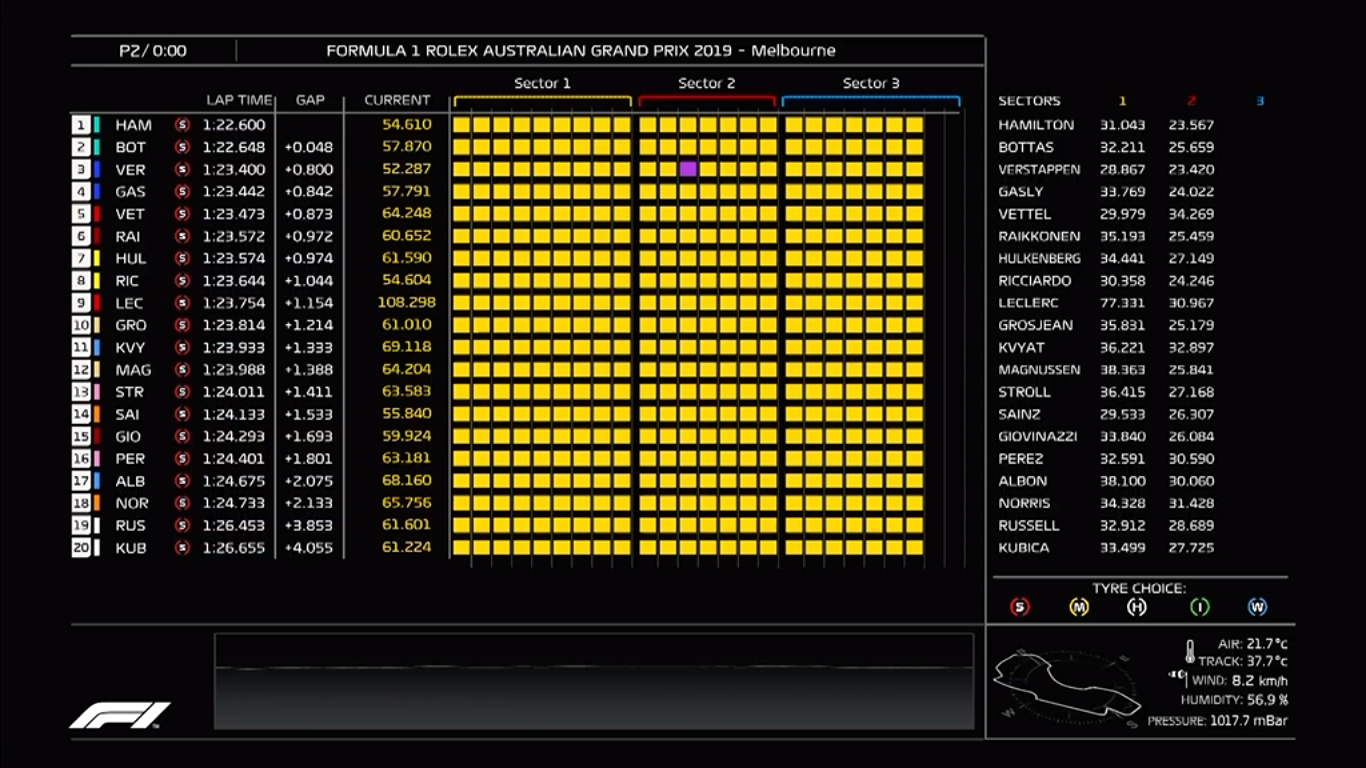Image resolution: width=1366 pixels, height=768 pixels.
Task: Click VETTEL sector 2 time 34.269
Action: pyautogui.click(x=1192, y=214)
